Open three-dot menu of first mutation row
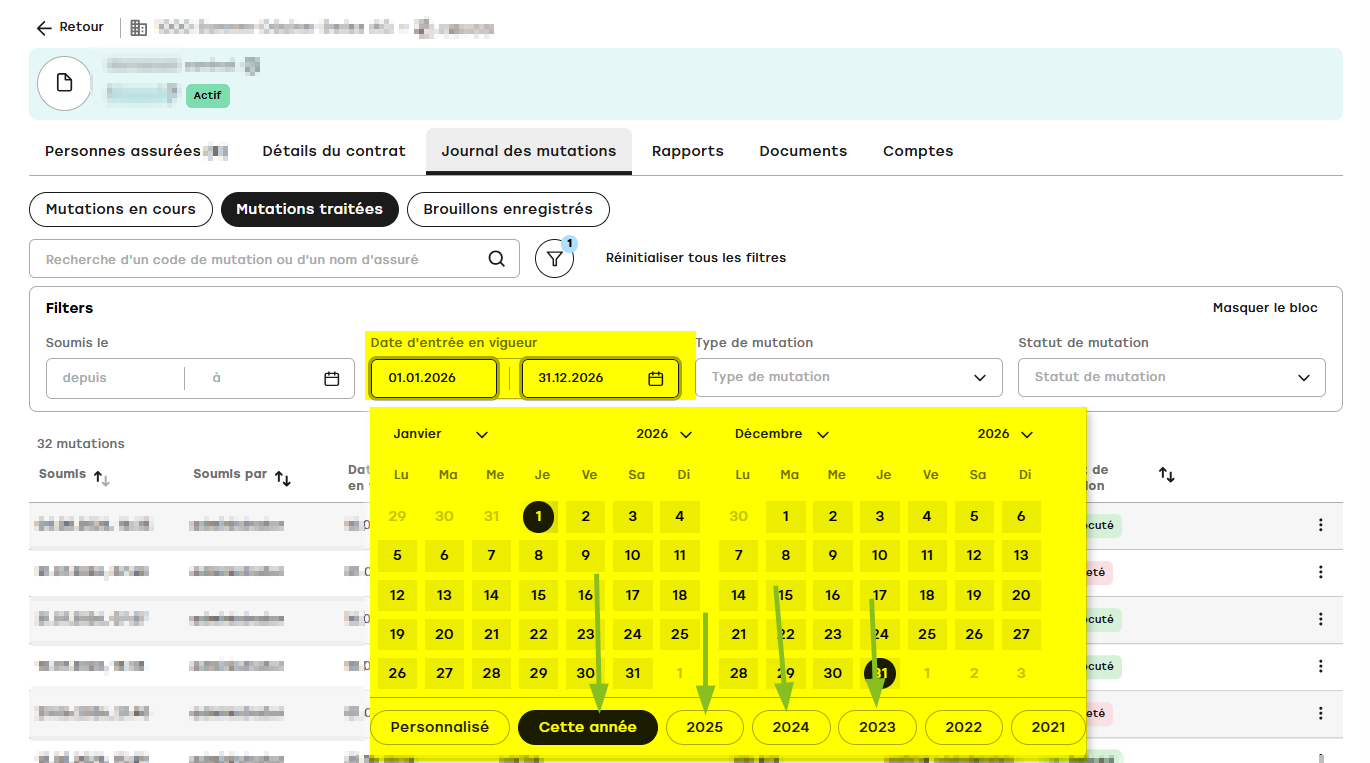1370x763 pixels. tap(1321, 525)
